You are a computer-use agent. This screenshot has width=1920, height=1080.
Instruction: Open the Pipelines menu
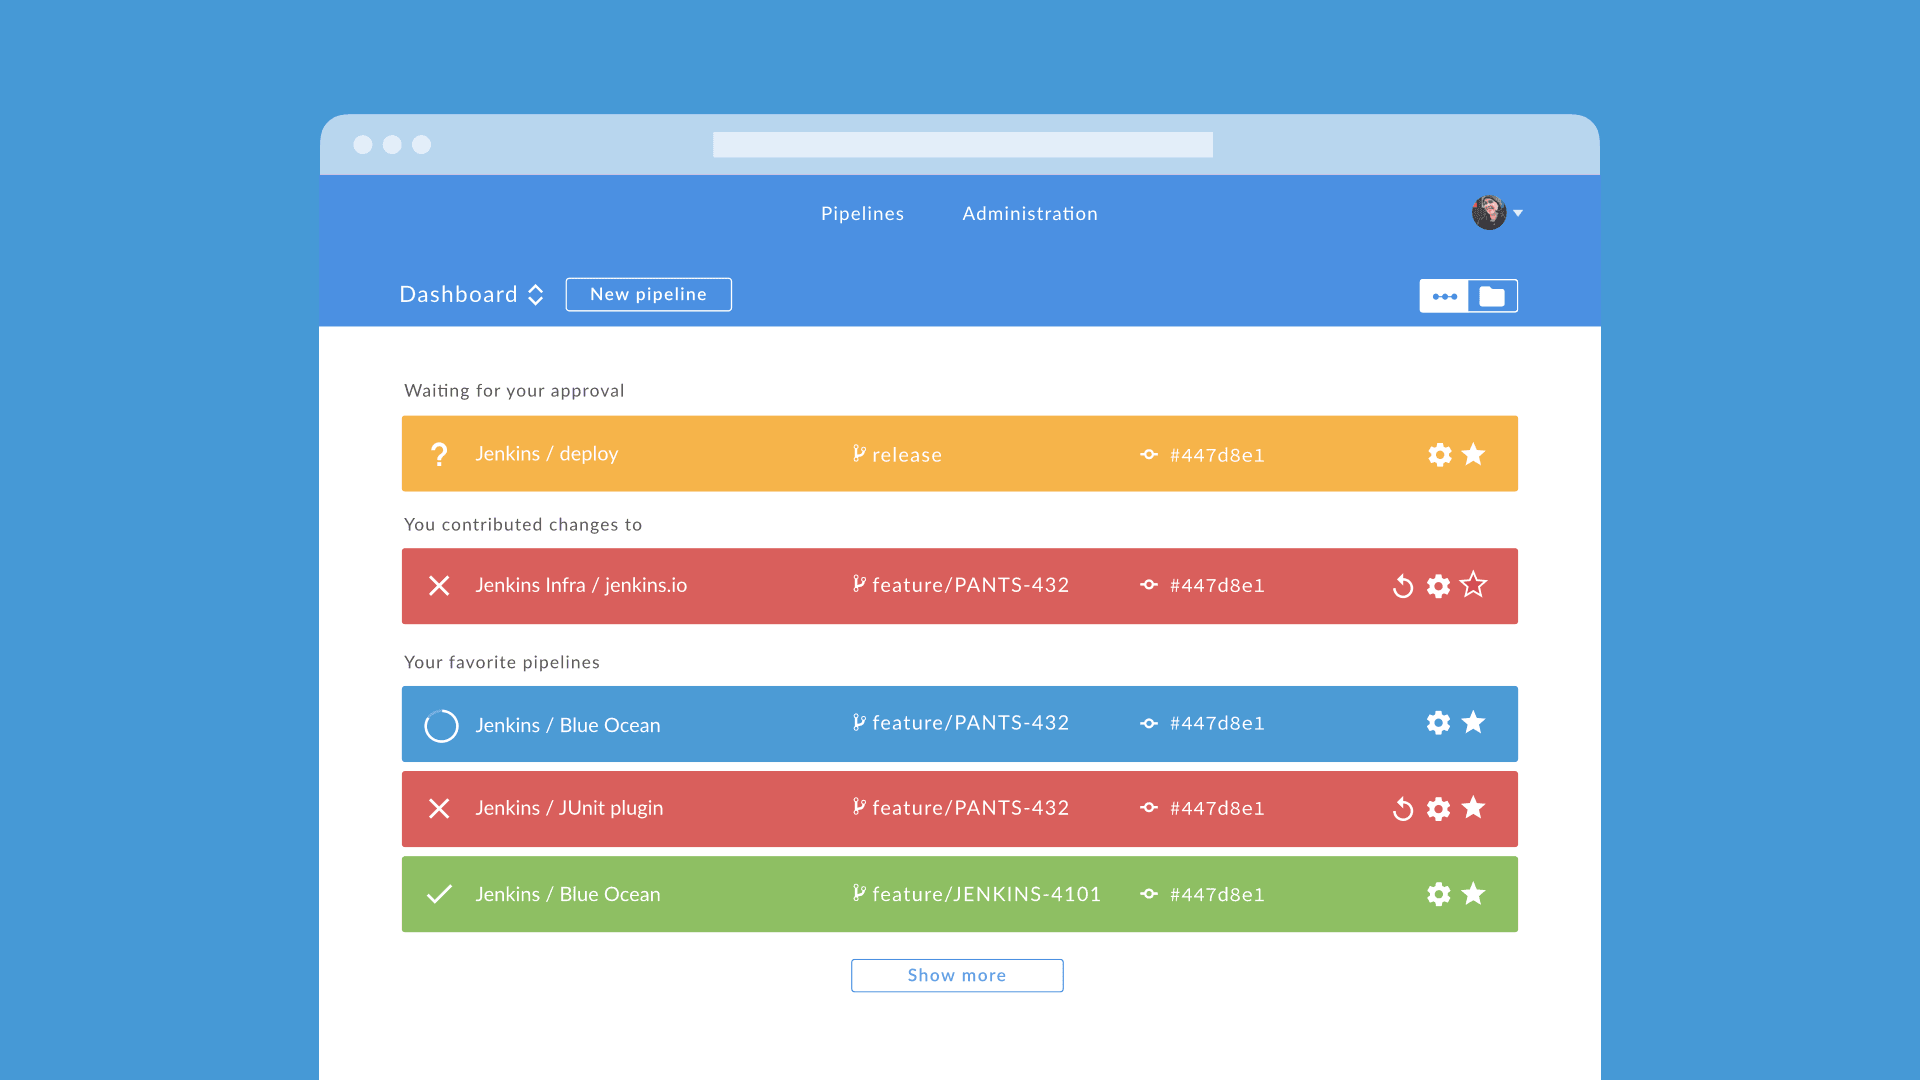click(x=862, y=213)
